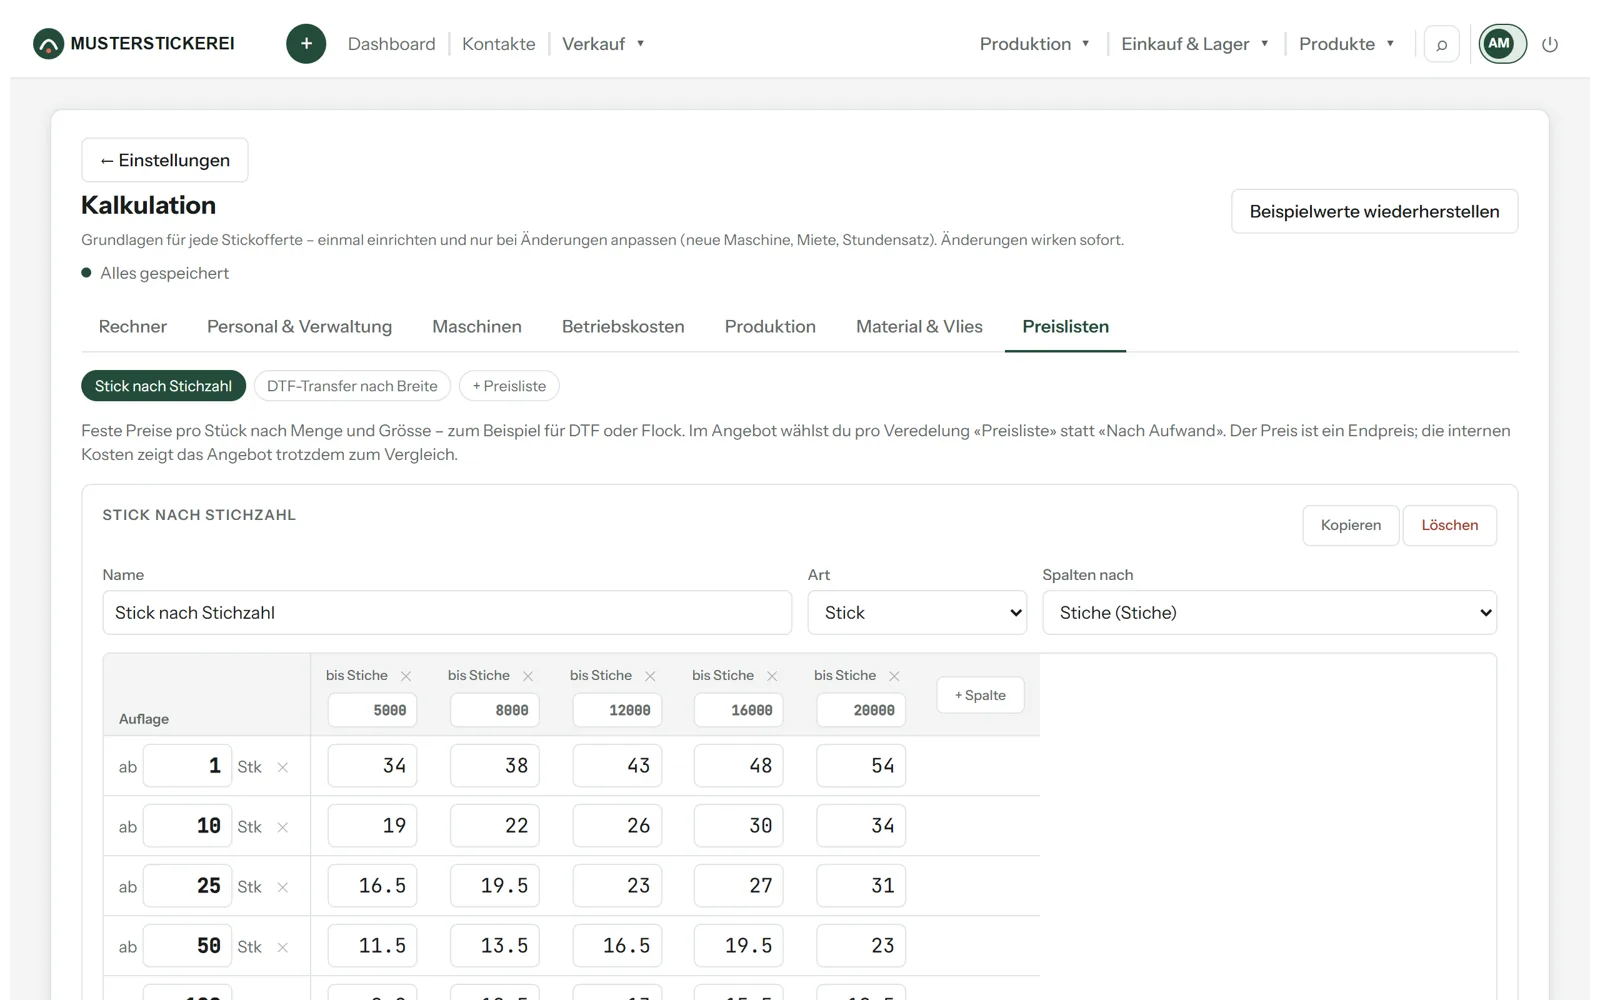Add a new price list with '+ Preisliste'
This screenshot has height=1000, width=1600.
pos(509,386)
